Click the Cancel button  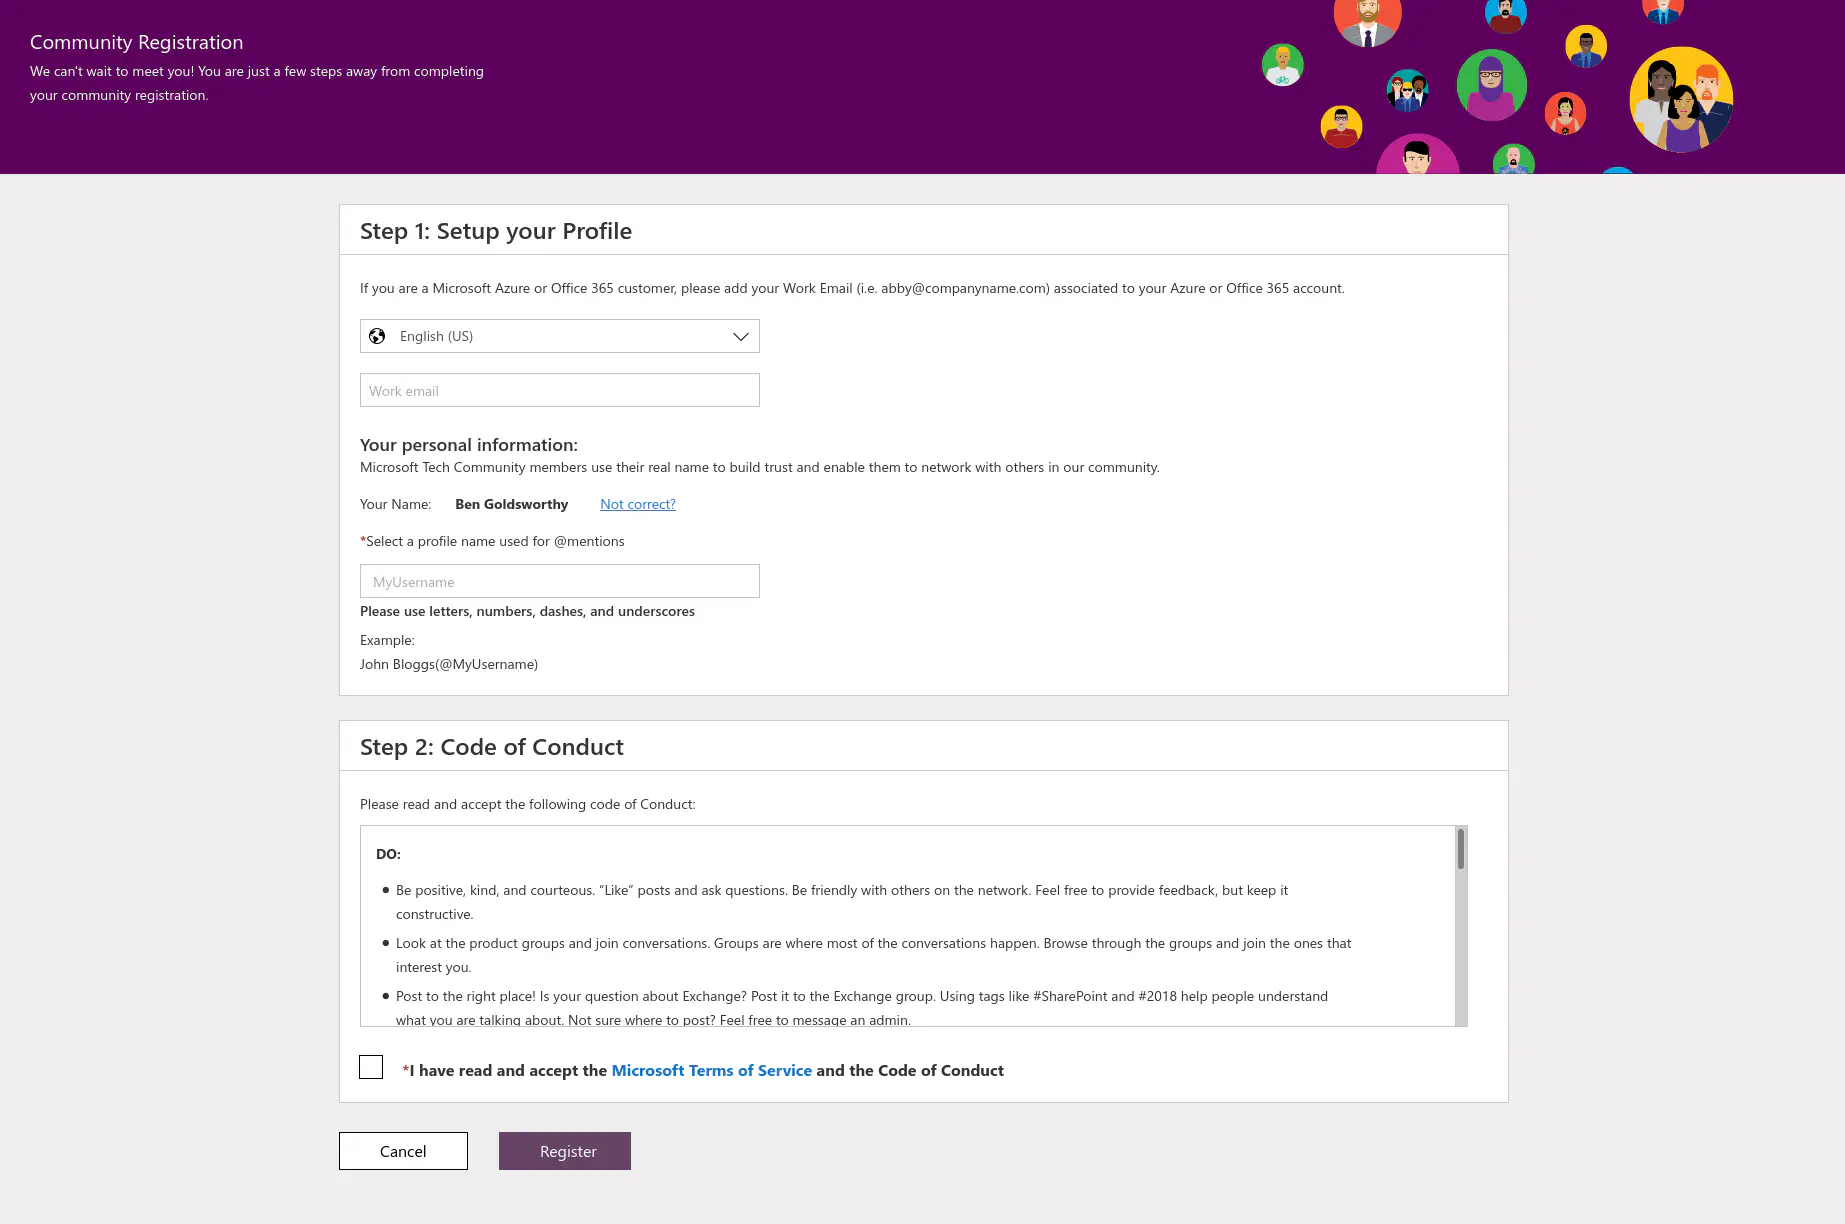(x=403, y=1150)
